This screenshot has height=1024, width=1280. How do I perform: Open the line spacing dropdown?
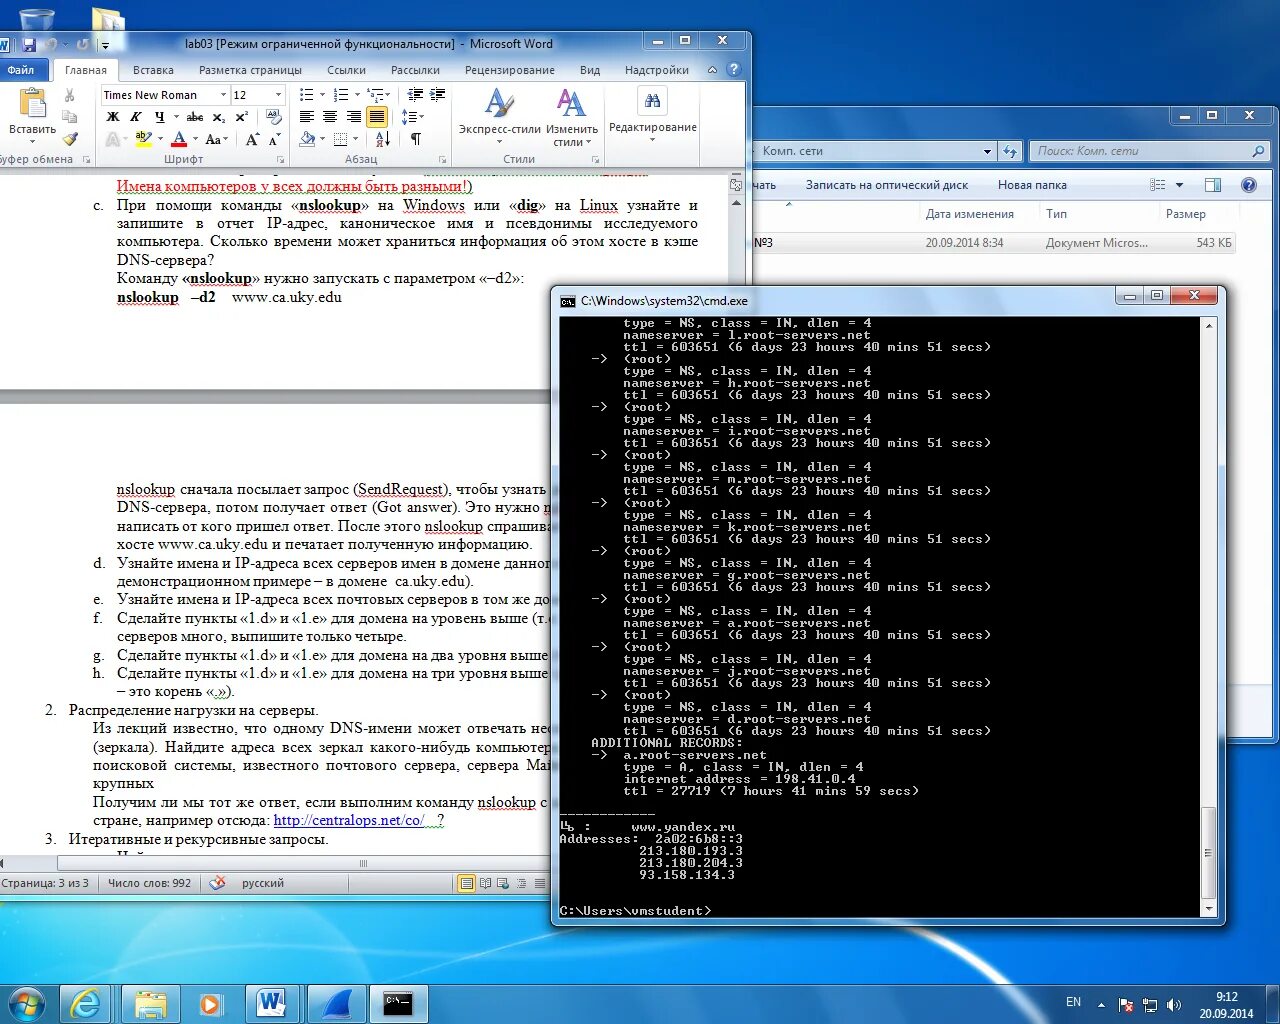[413, 117]
